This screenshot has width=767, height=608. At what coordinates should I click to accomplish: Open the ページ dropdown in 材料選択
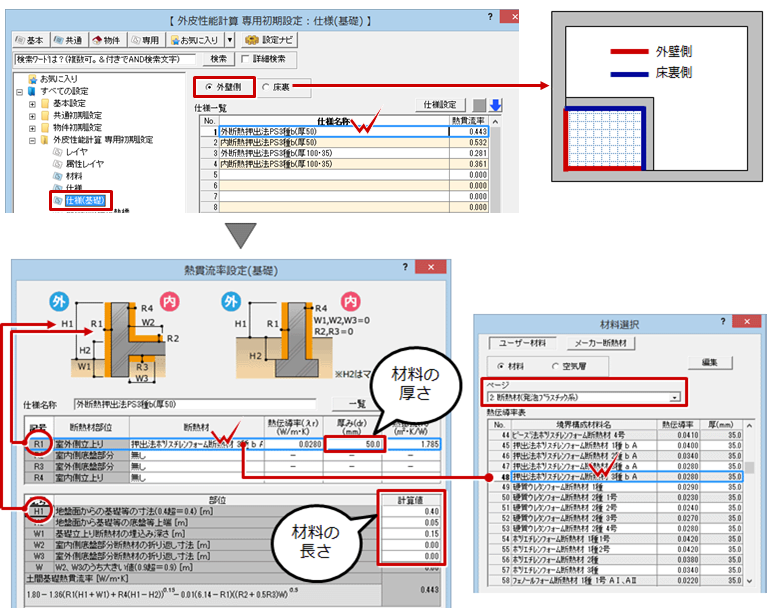[x=675, y=398]
